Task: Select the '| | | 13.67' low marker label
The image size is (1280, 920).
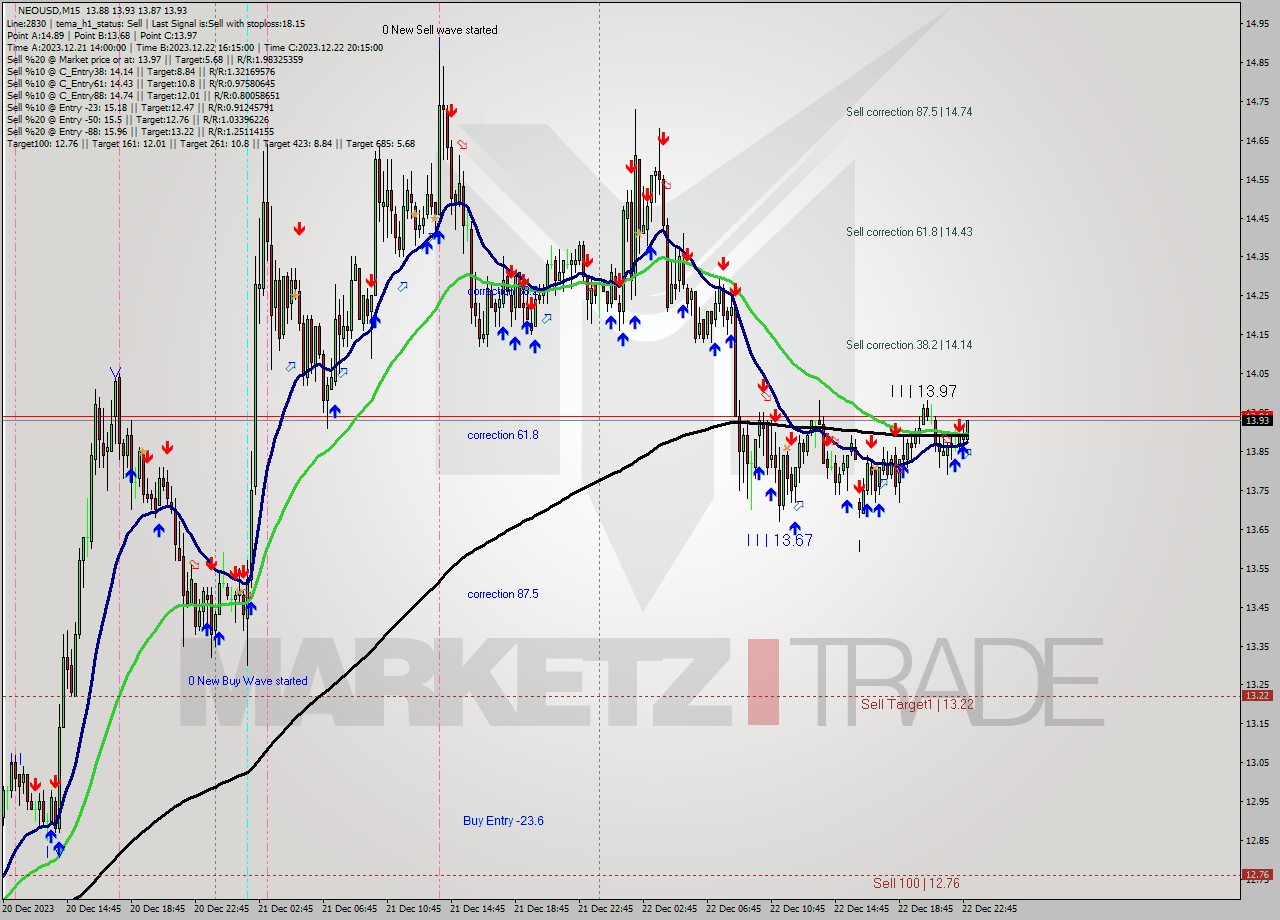Action: pyautogui.click(x=780, y=540)
